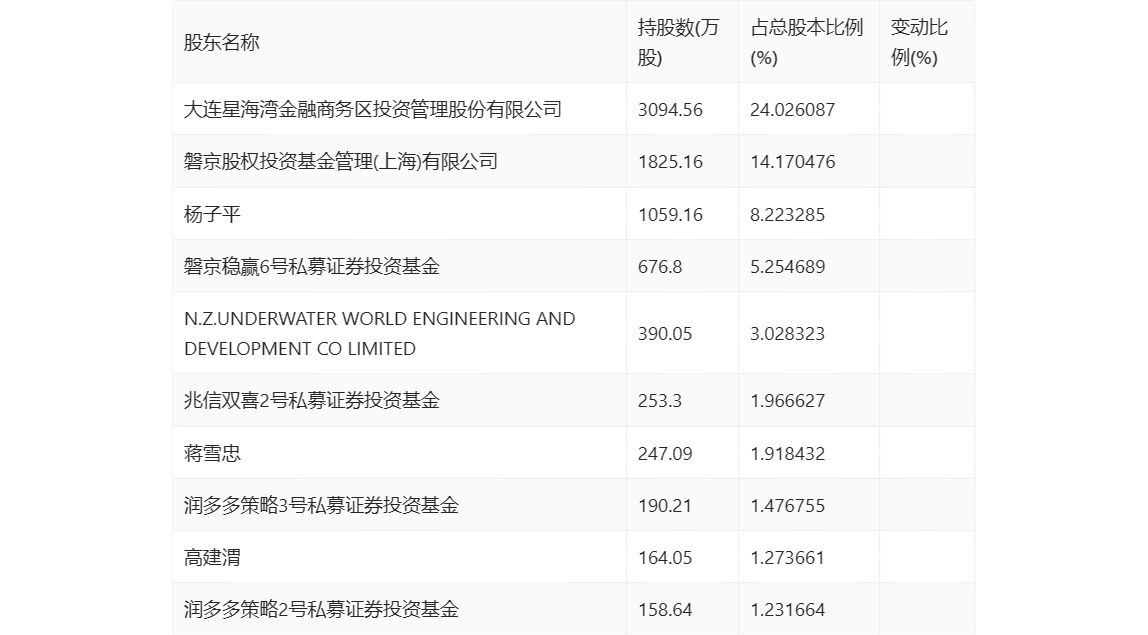Select N.Z.UNDERWATER WORLD ENGINEERING shareholder name

coord(379,333)
